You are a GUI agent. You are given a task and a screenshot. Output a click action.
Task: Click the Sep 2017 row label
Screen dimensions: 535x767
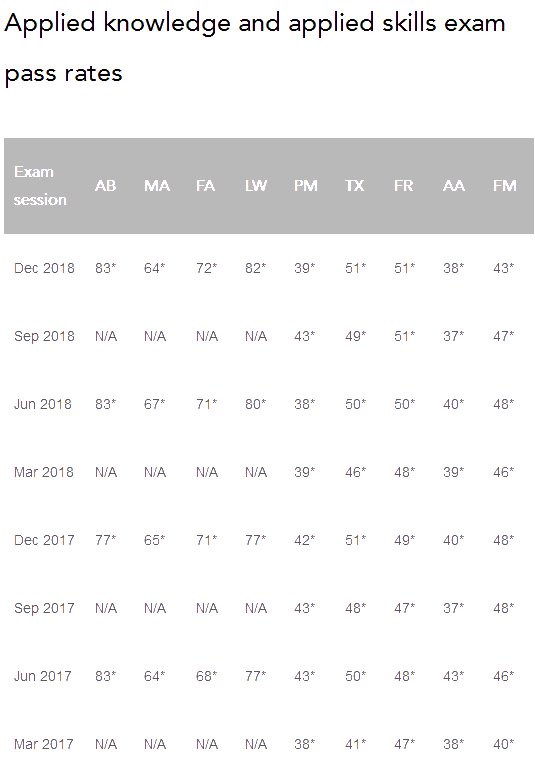[44, 609]
